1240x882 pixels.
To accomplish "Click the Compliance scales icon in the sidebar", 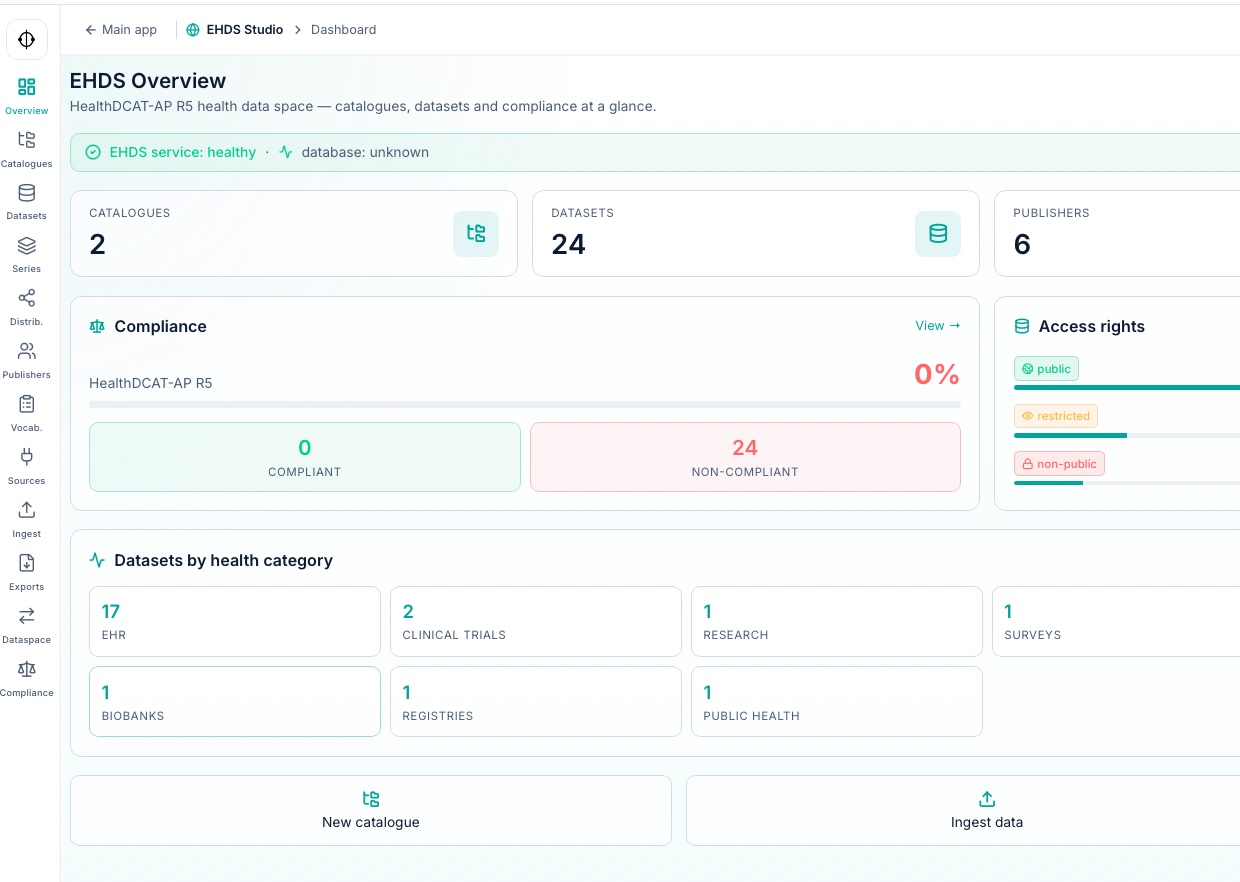I will coord(26,676).
